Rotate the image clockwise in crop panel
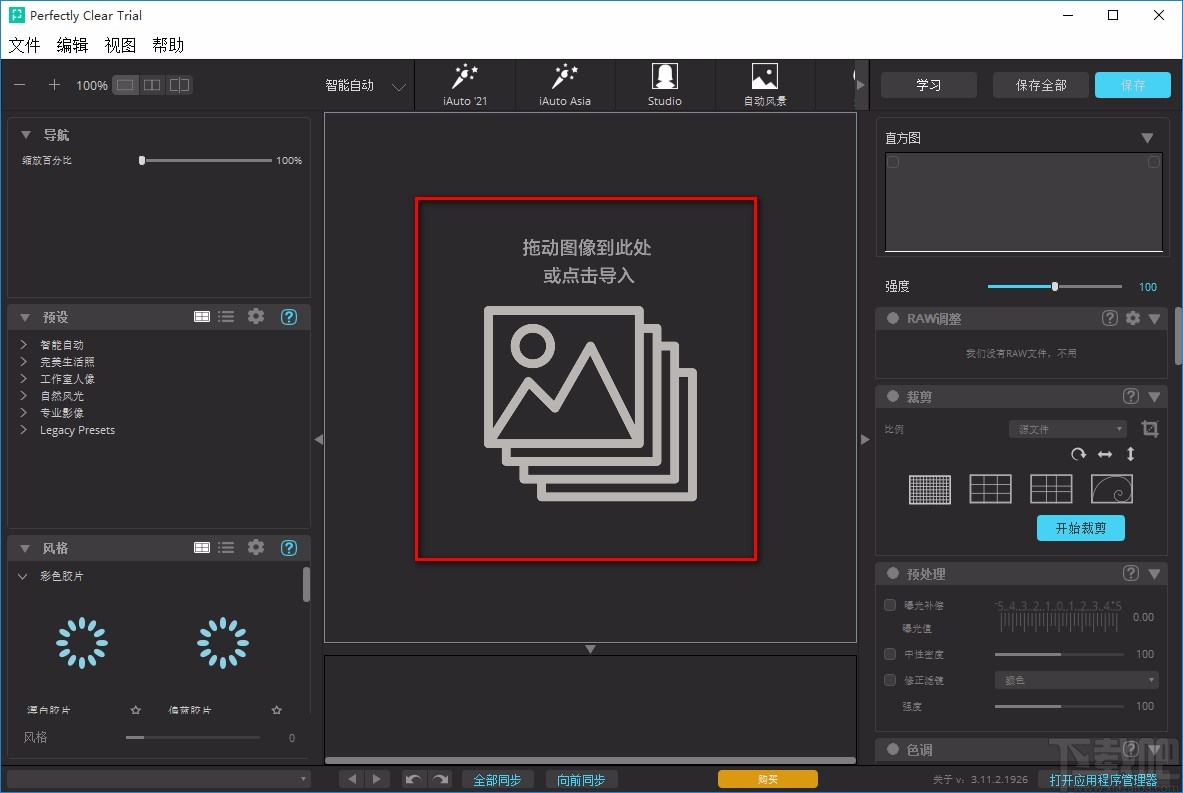 [1078, 454]
